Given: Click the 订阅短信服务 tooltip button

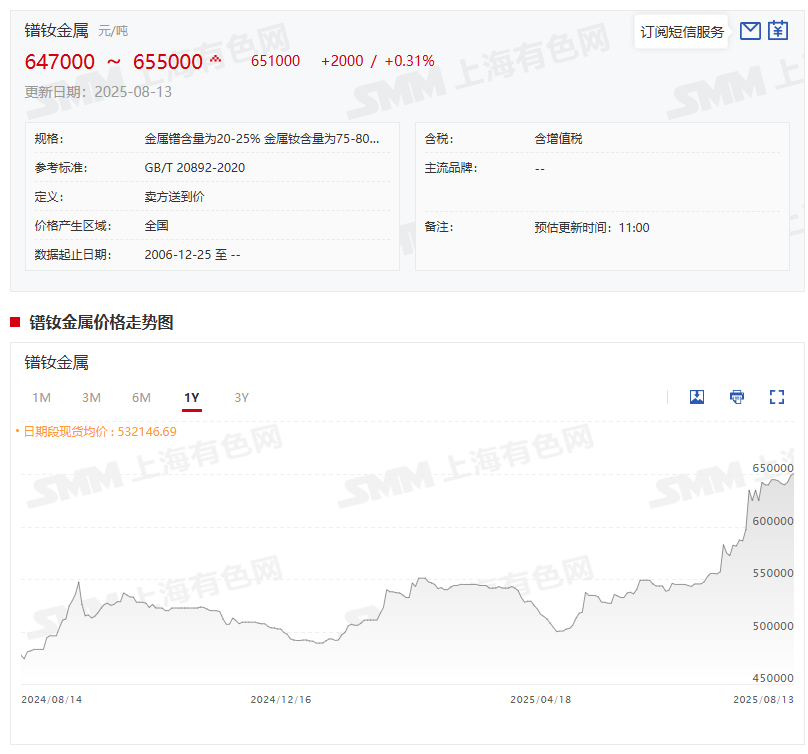Looking at the screenshot, I should pos(682,32).
